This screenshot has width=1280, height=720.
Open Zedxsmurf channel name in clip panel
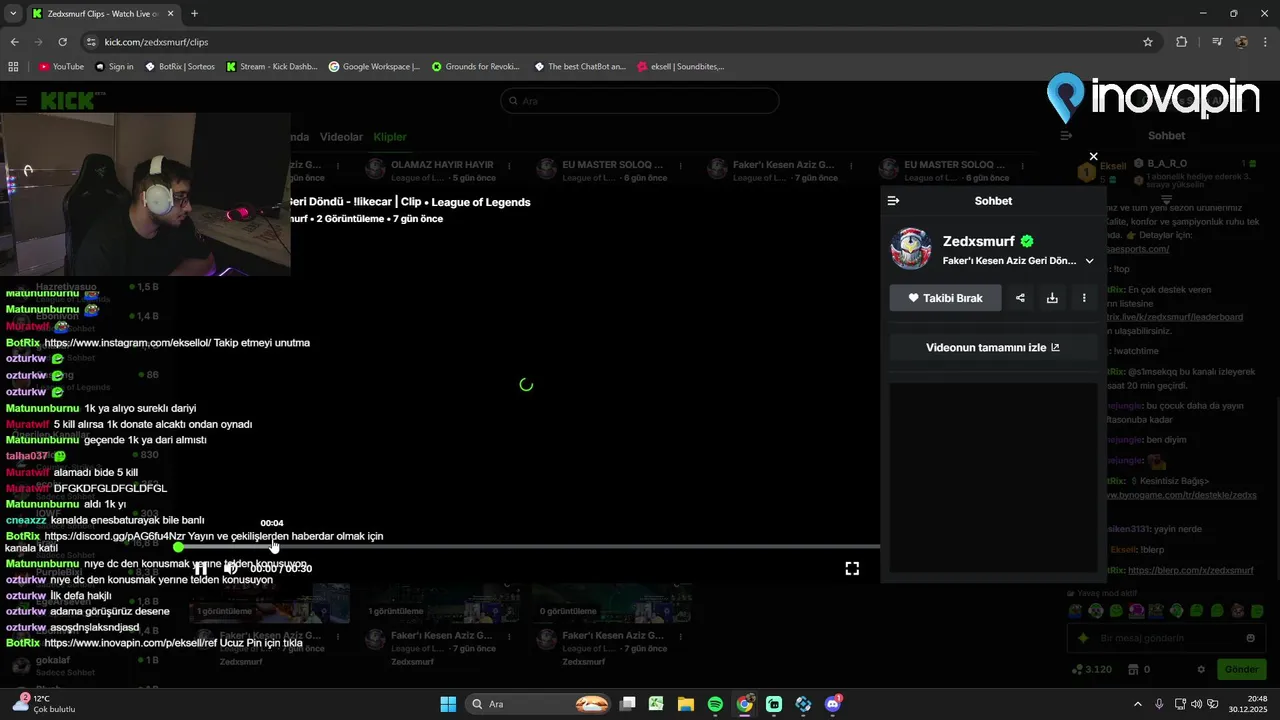978,241
